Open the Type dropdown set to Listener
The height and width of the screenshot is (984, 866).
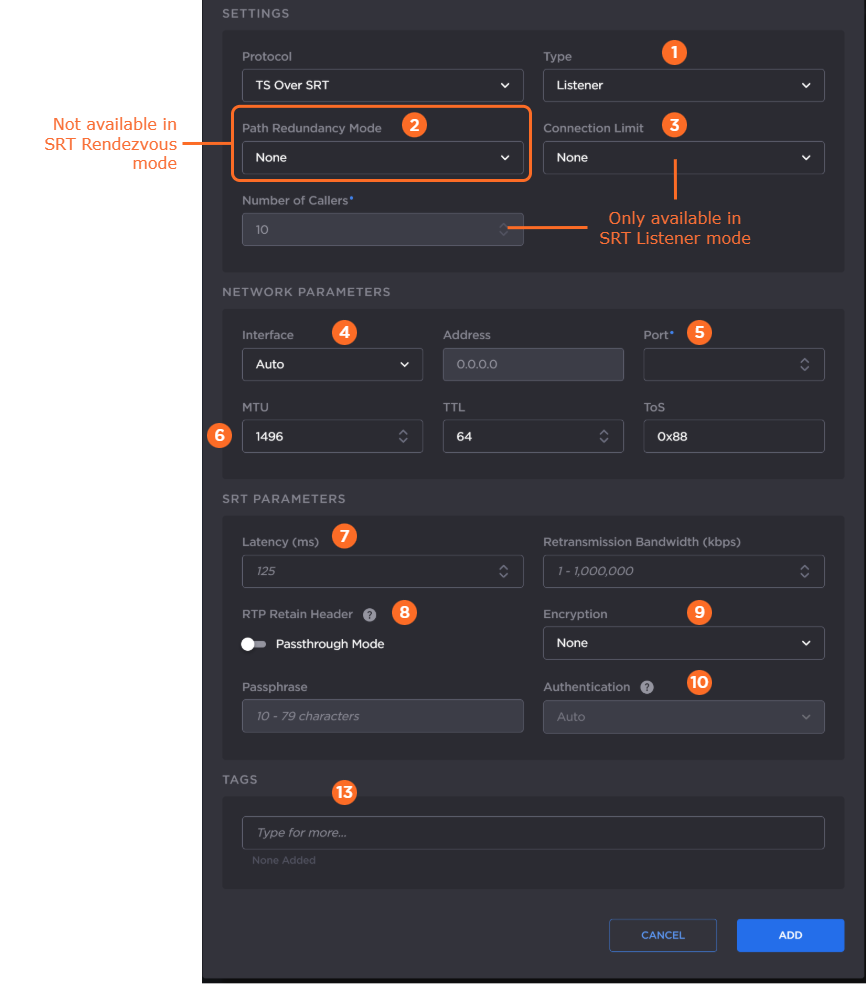click(683, 85)
